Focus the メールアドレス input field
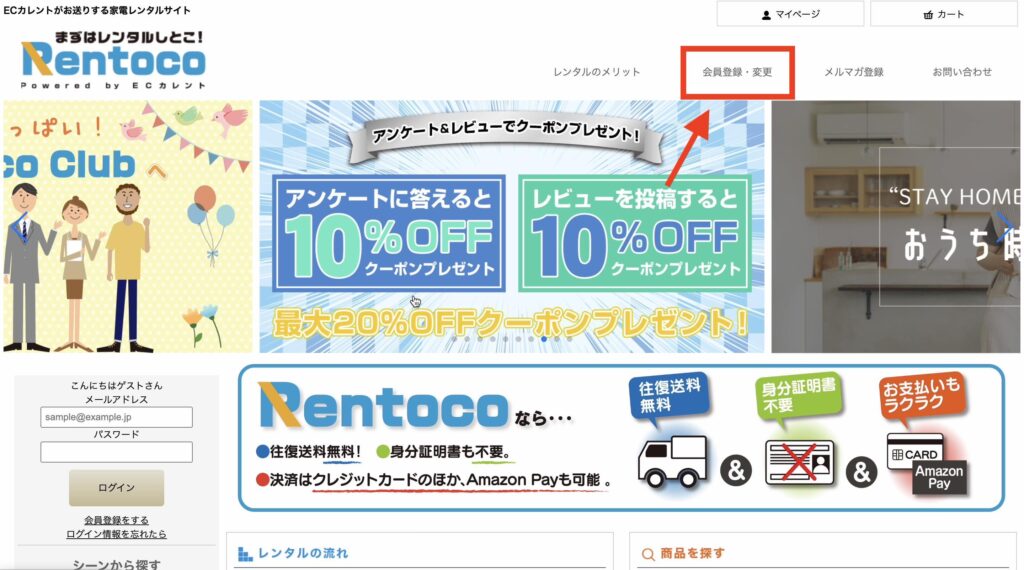Screen dimensions: 1024x570 pos(116,417)
